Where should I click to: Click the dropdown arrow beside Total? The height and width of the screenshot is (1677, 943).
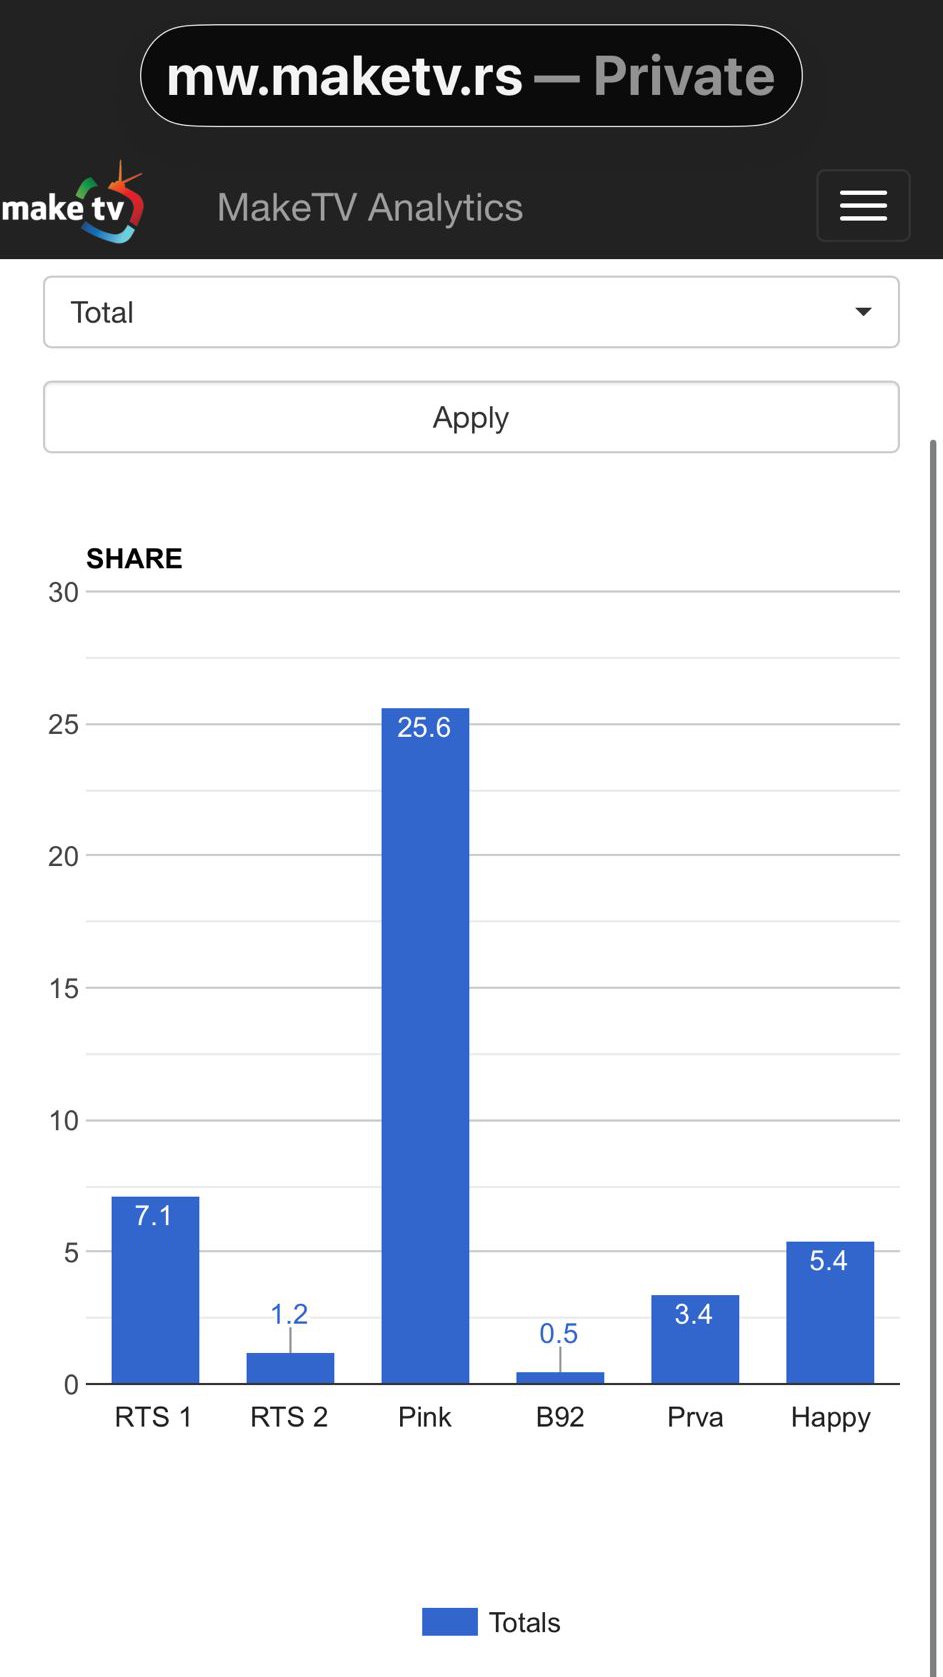click(x=863, y=312)
